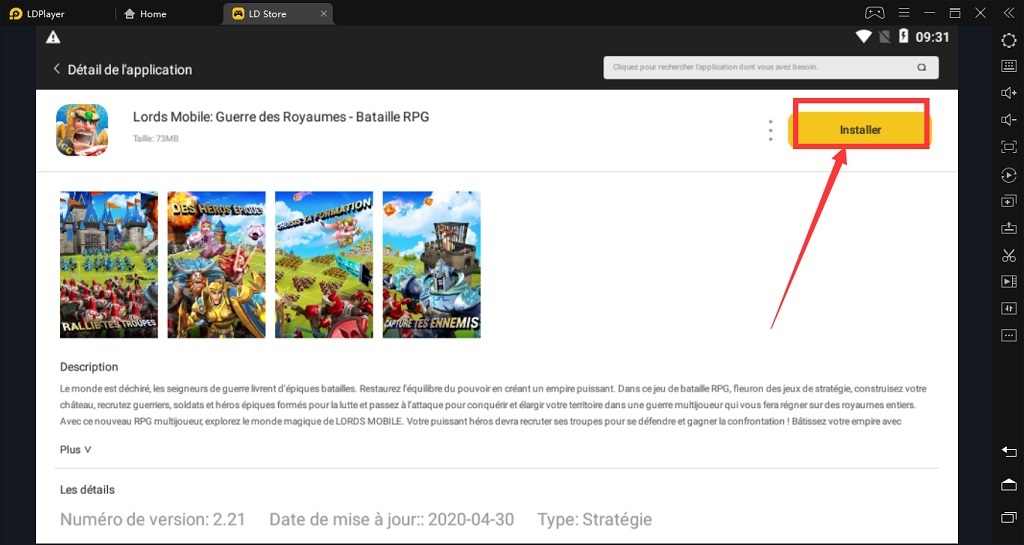Open the Capture Tes Ennemis screenshot
The width and height of the screenshot is (1024, 545).
click(432, 264)
